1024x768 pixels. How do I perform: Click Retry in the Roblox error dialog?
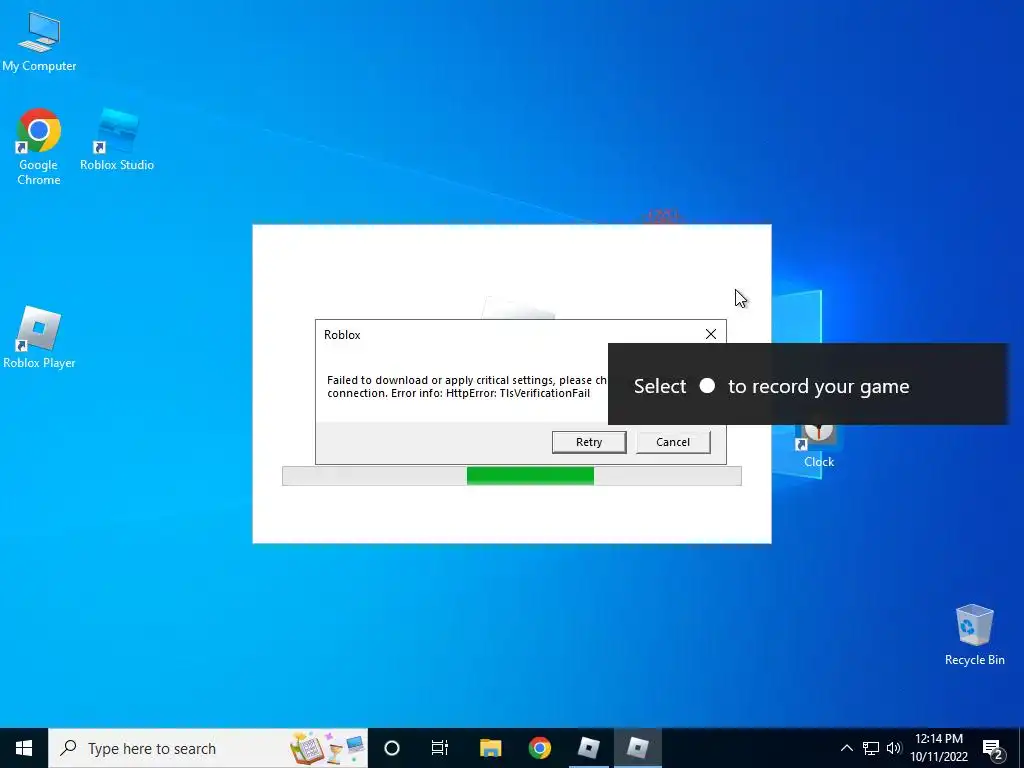pyautogui.click(x=589, y=442)
